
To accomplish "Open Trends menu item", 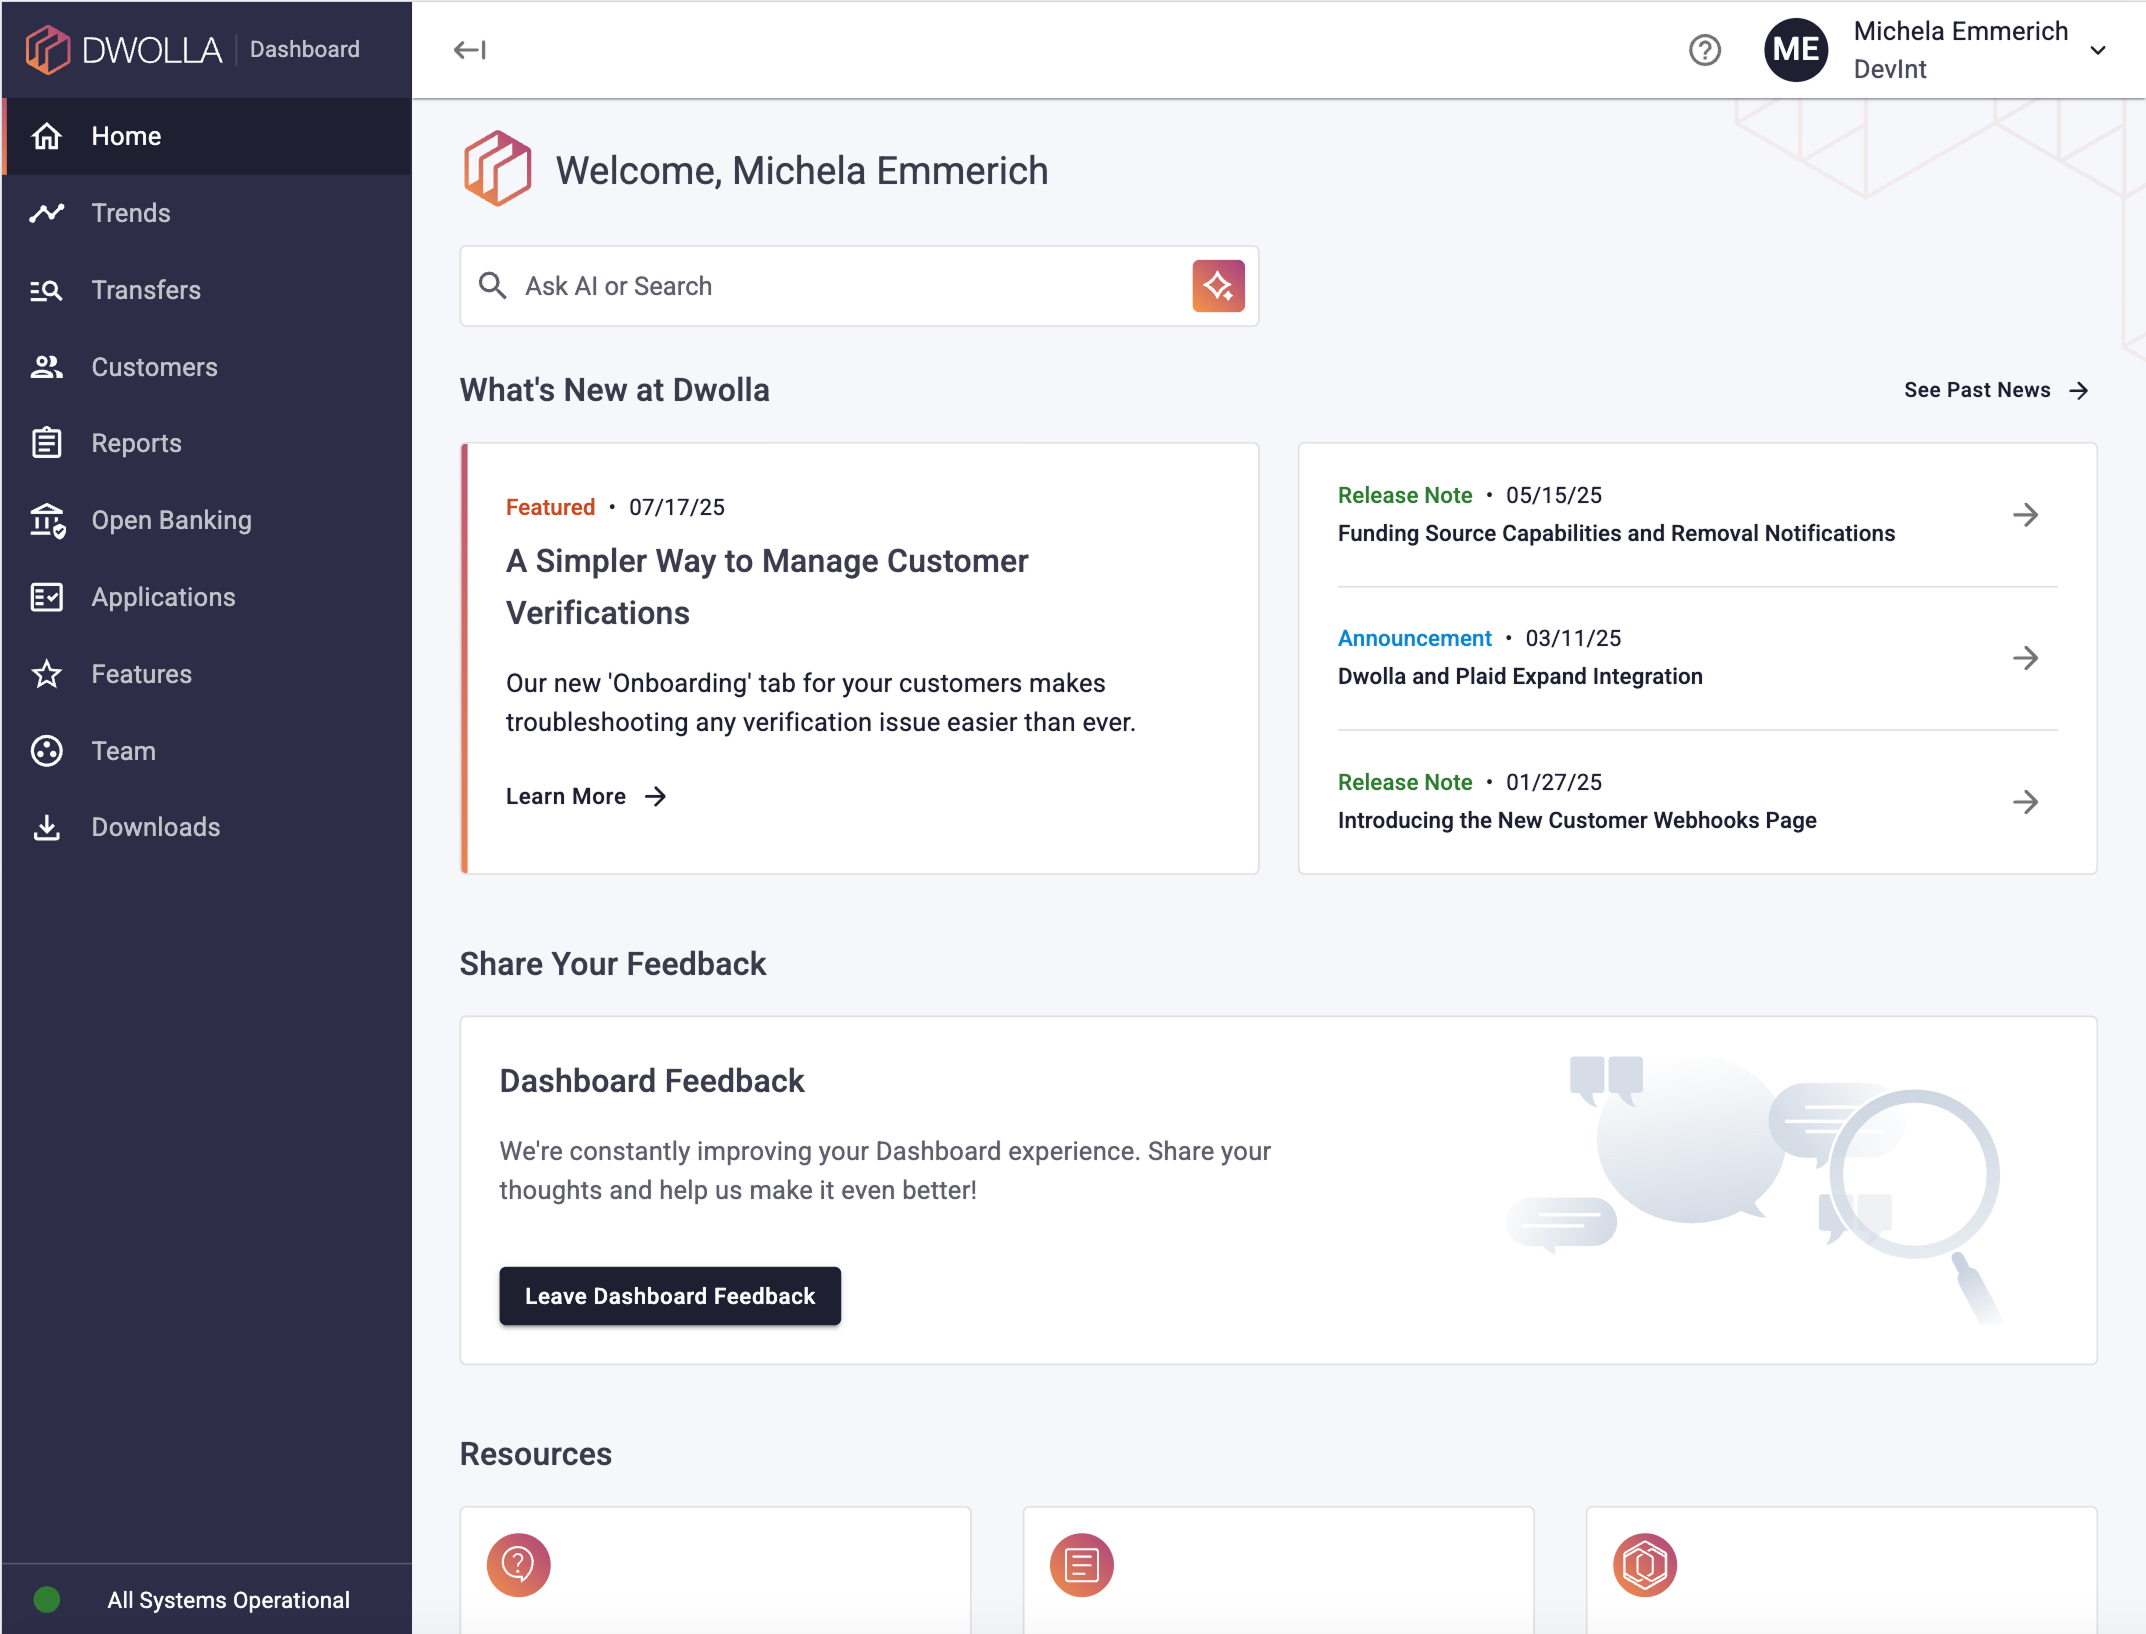I will [x=207, y=213].
